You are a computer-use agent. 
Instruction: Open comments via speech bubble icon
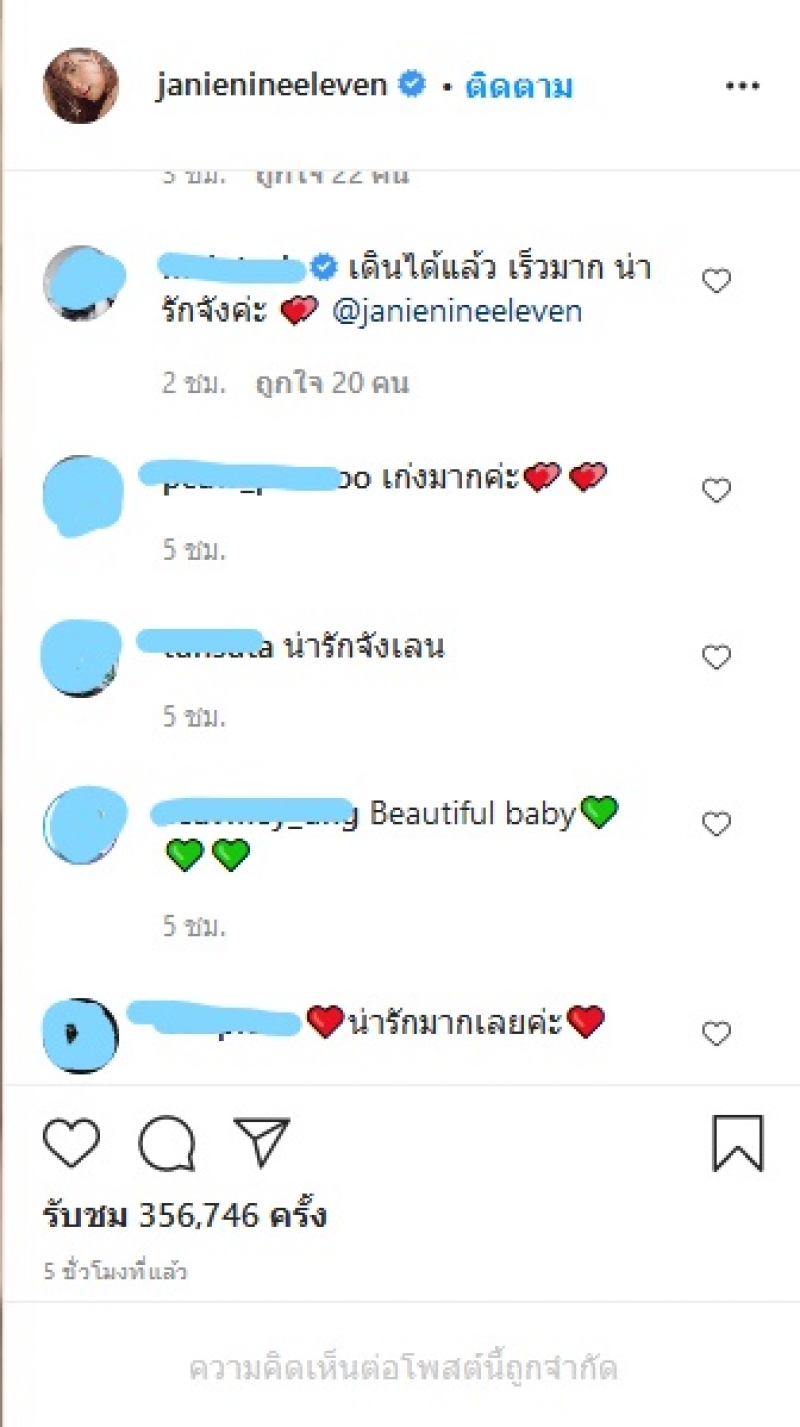click(166, 1144)
